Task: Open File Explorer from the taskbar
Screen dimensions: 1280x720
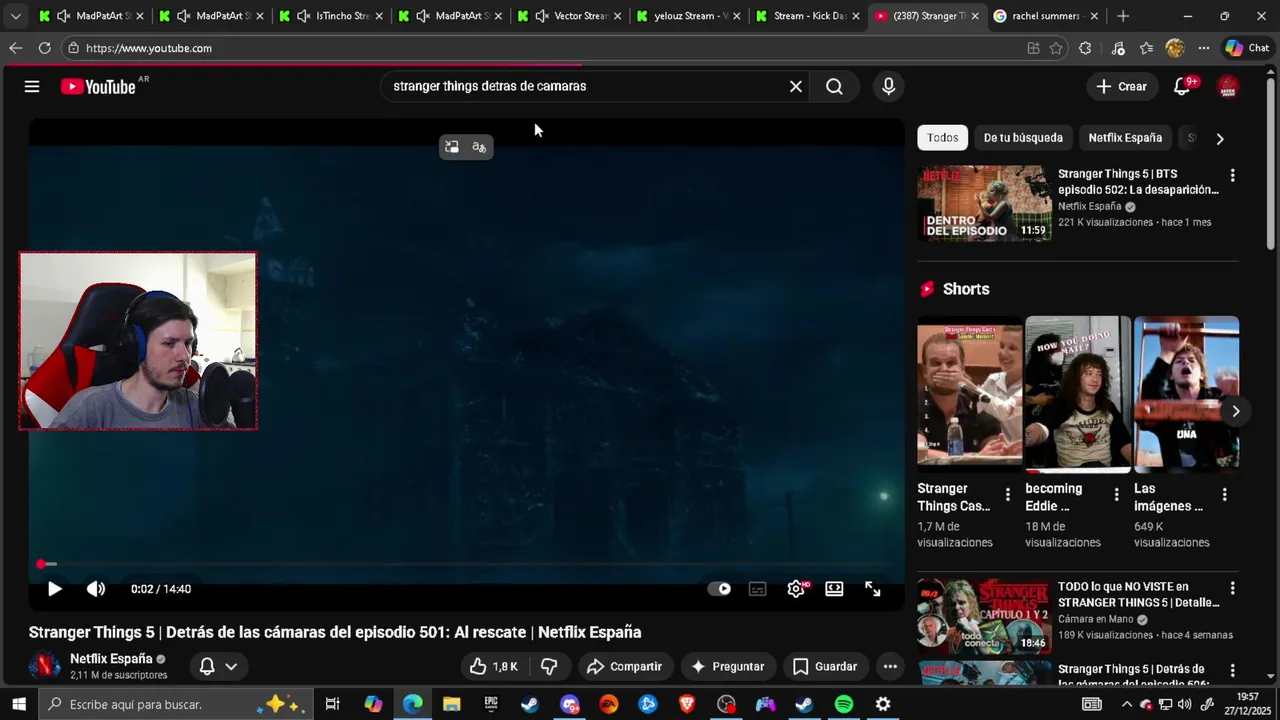Action: [x=452, y=704]
